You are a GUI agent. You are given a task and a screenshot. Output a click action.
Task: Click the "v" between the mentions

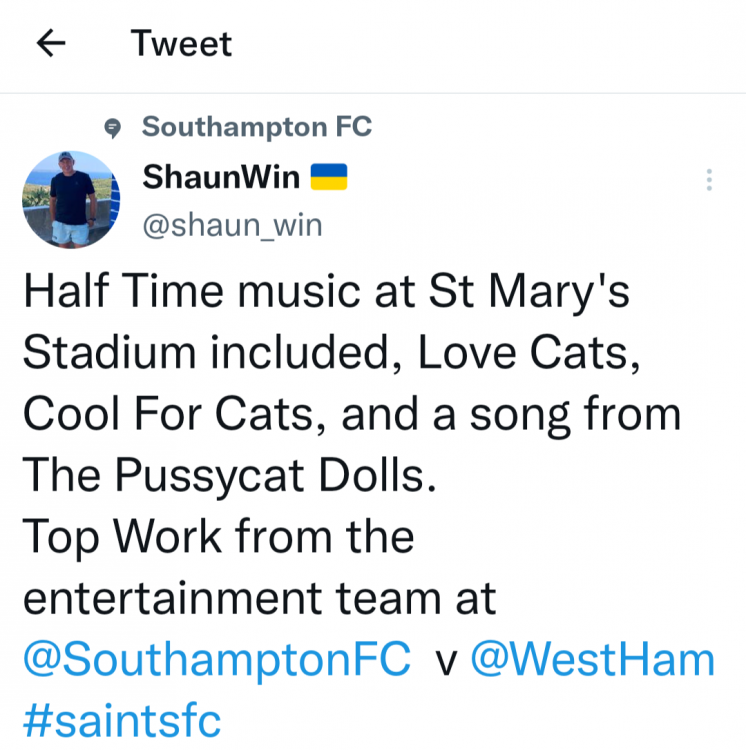pos(448,662)
